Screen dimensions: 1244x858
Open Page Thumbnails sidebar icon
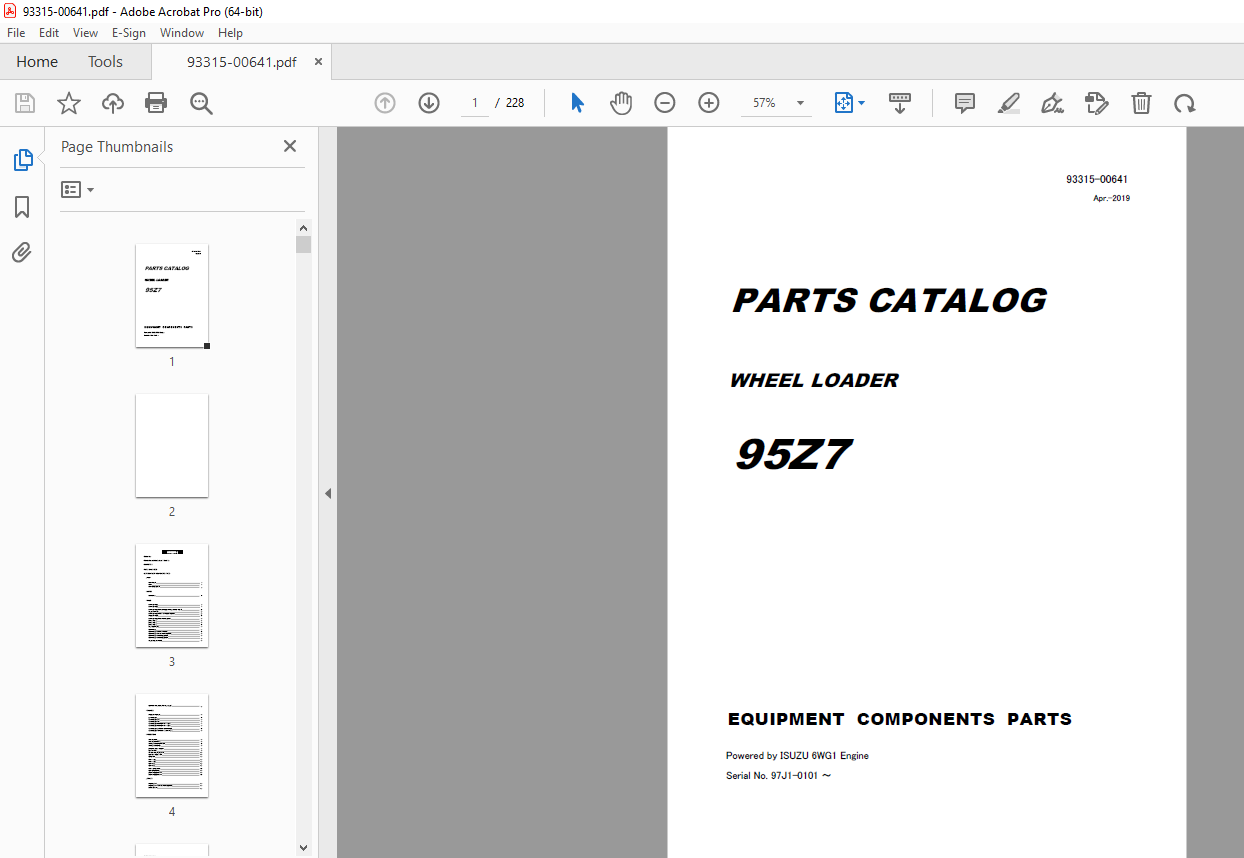pos(22,159)
